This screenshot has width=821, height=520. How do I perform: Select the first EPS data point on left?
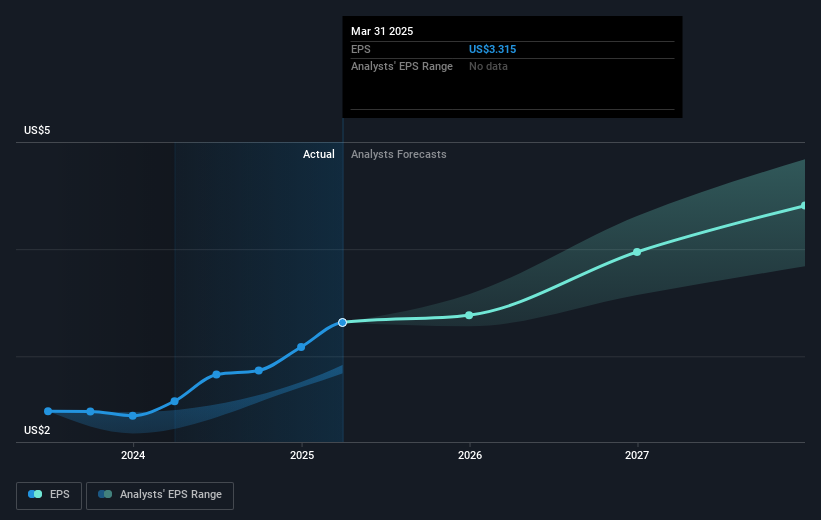48,412
